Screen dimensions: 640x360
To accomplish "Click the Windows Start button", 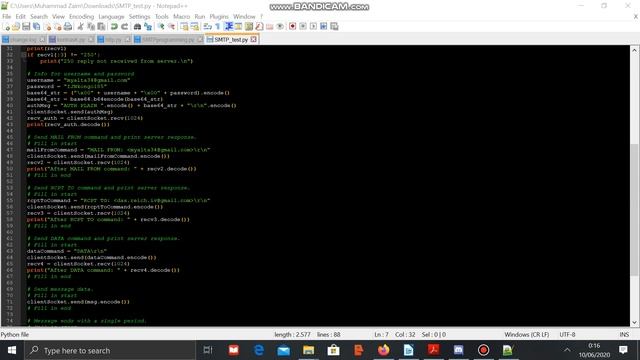I will click(x=12, y=350).
